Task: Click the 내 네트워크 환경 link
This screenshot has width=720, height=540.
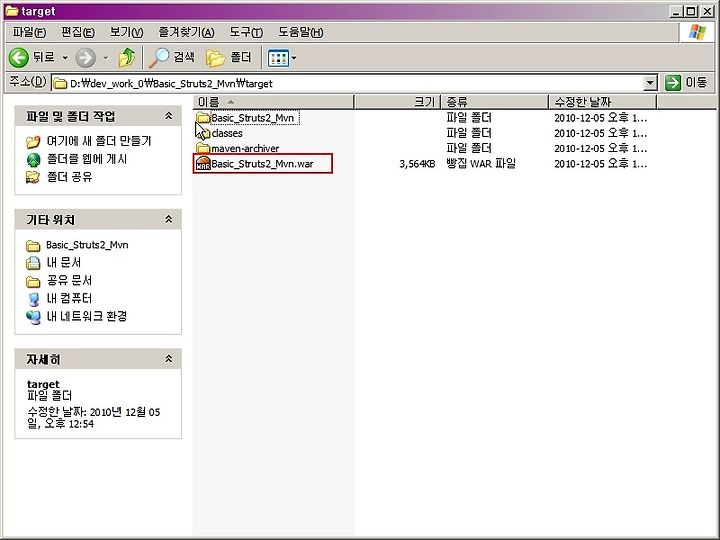Action: pyautogui.click(x=87, y=316)
